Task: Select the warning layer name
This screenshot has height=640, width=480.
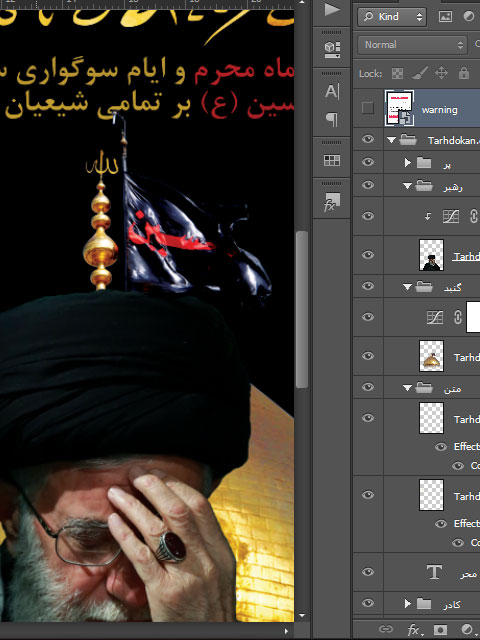Action: tap(440, 110)
